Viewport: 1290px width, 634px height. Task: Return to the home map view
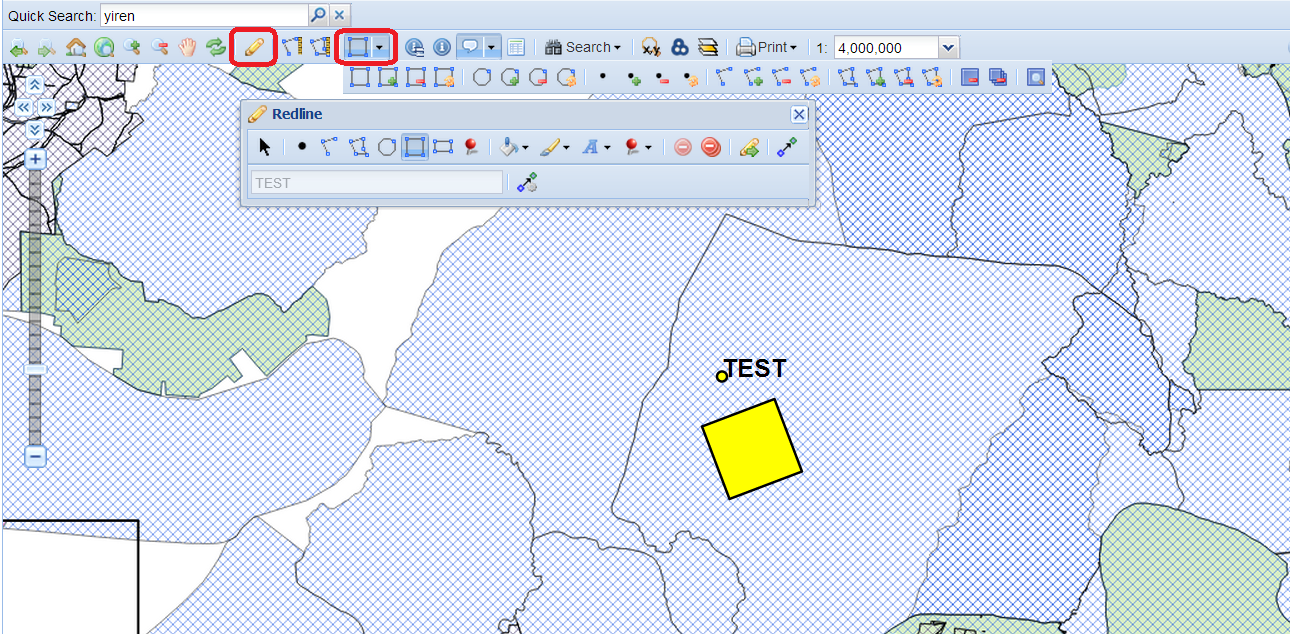(x=76, y=47)
